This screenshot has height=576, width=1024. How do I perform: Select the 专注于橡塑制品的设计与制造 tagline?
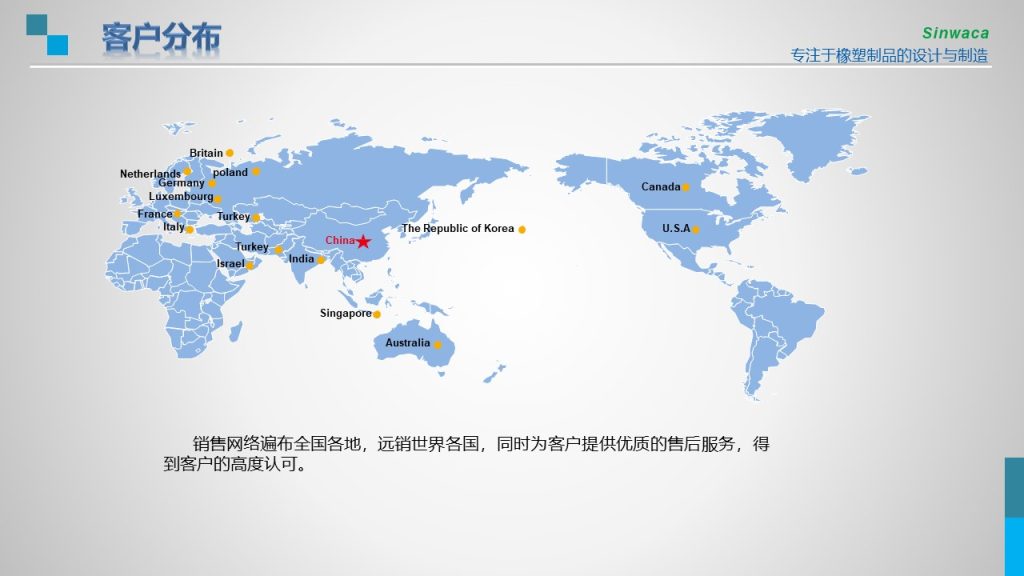(x=889, y=56)
